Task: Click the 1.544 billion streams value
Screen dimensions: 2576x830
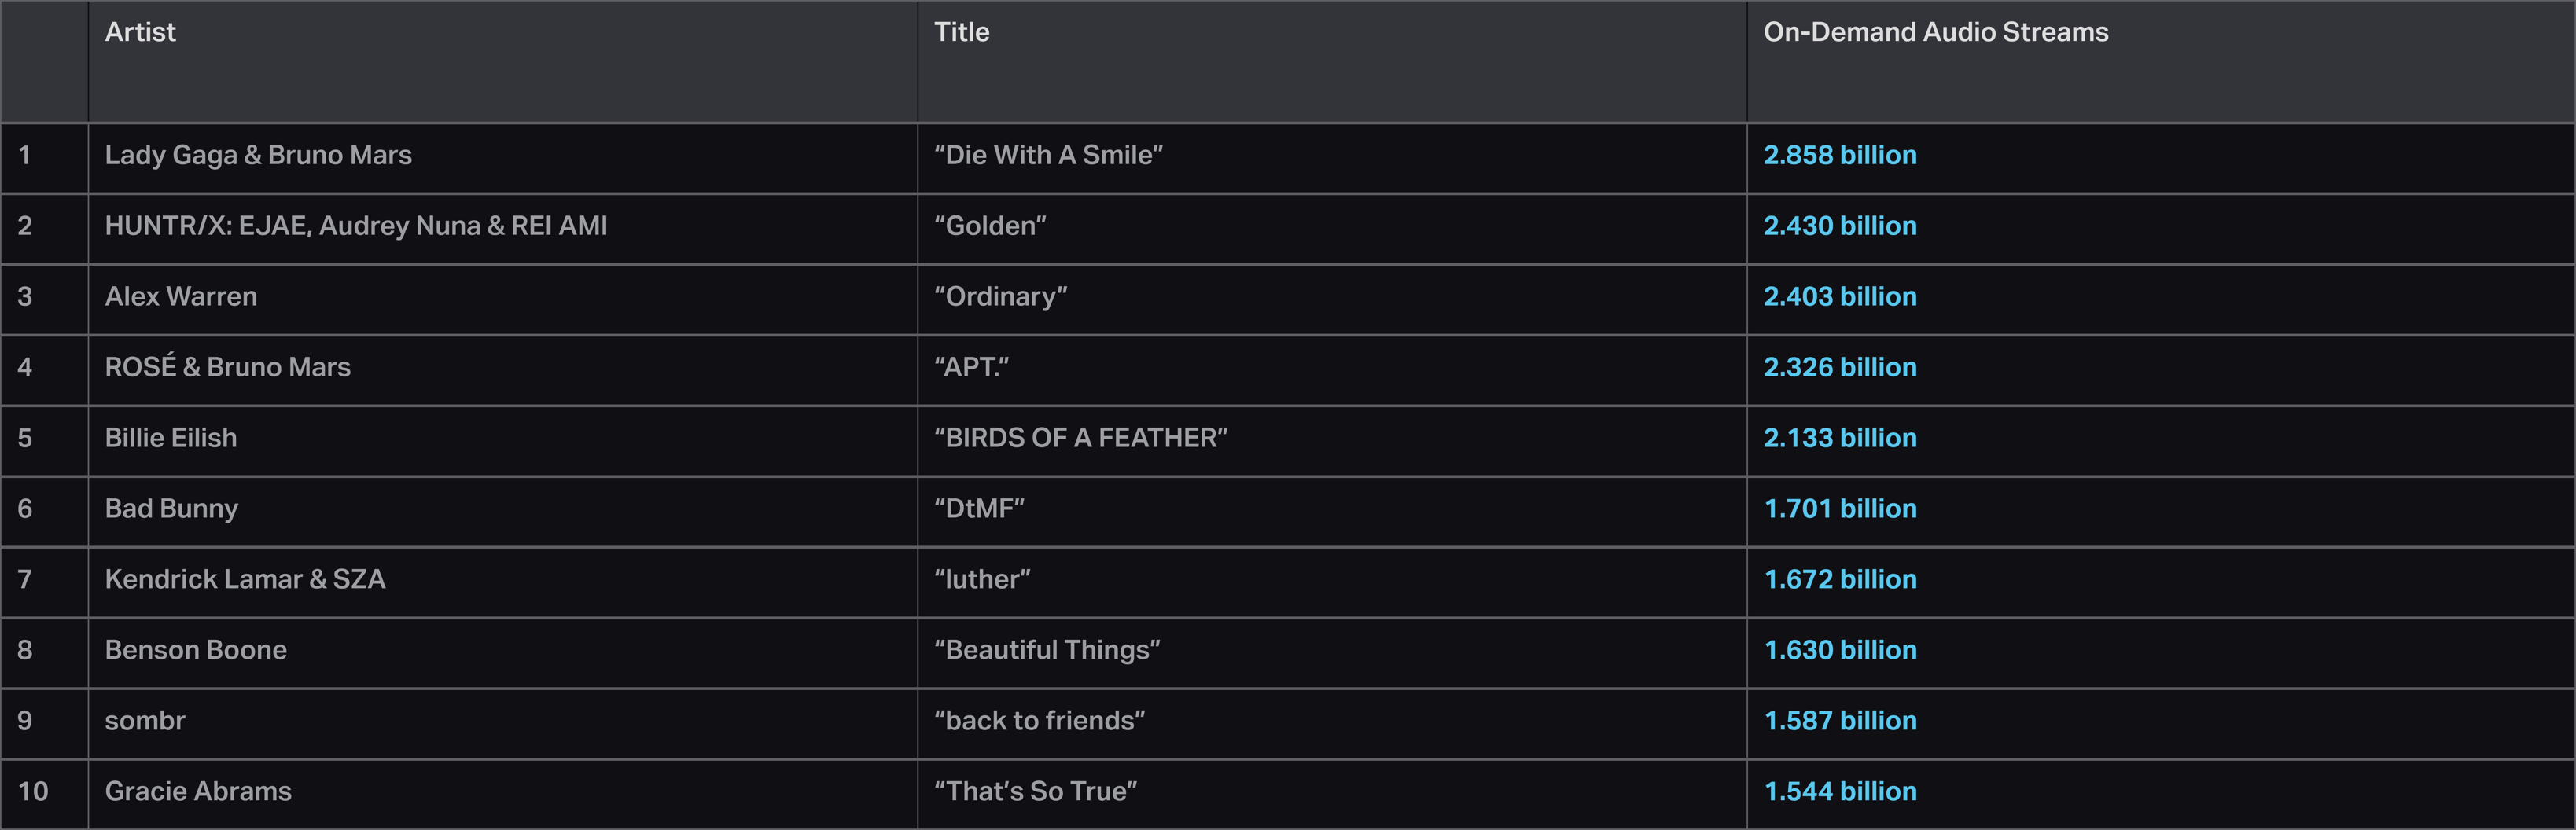Action: pos(1839,791)
